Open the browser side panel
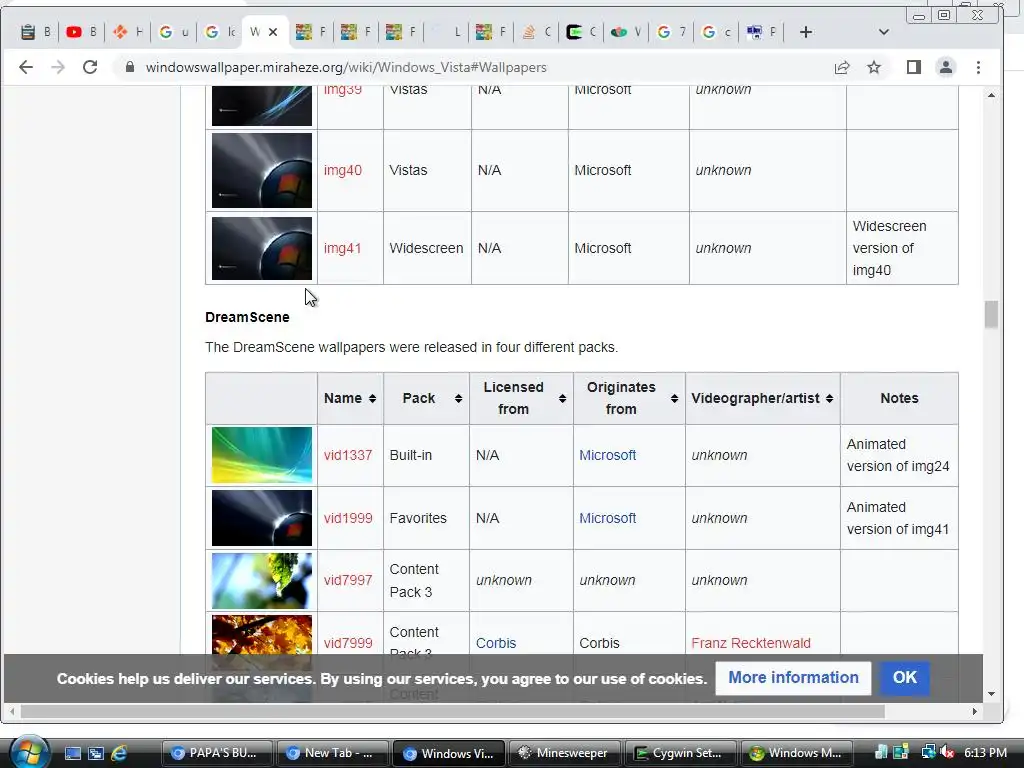Screen dimensions: 1024x768 (914, 67)
